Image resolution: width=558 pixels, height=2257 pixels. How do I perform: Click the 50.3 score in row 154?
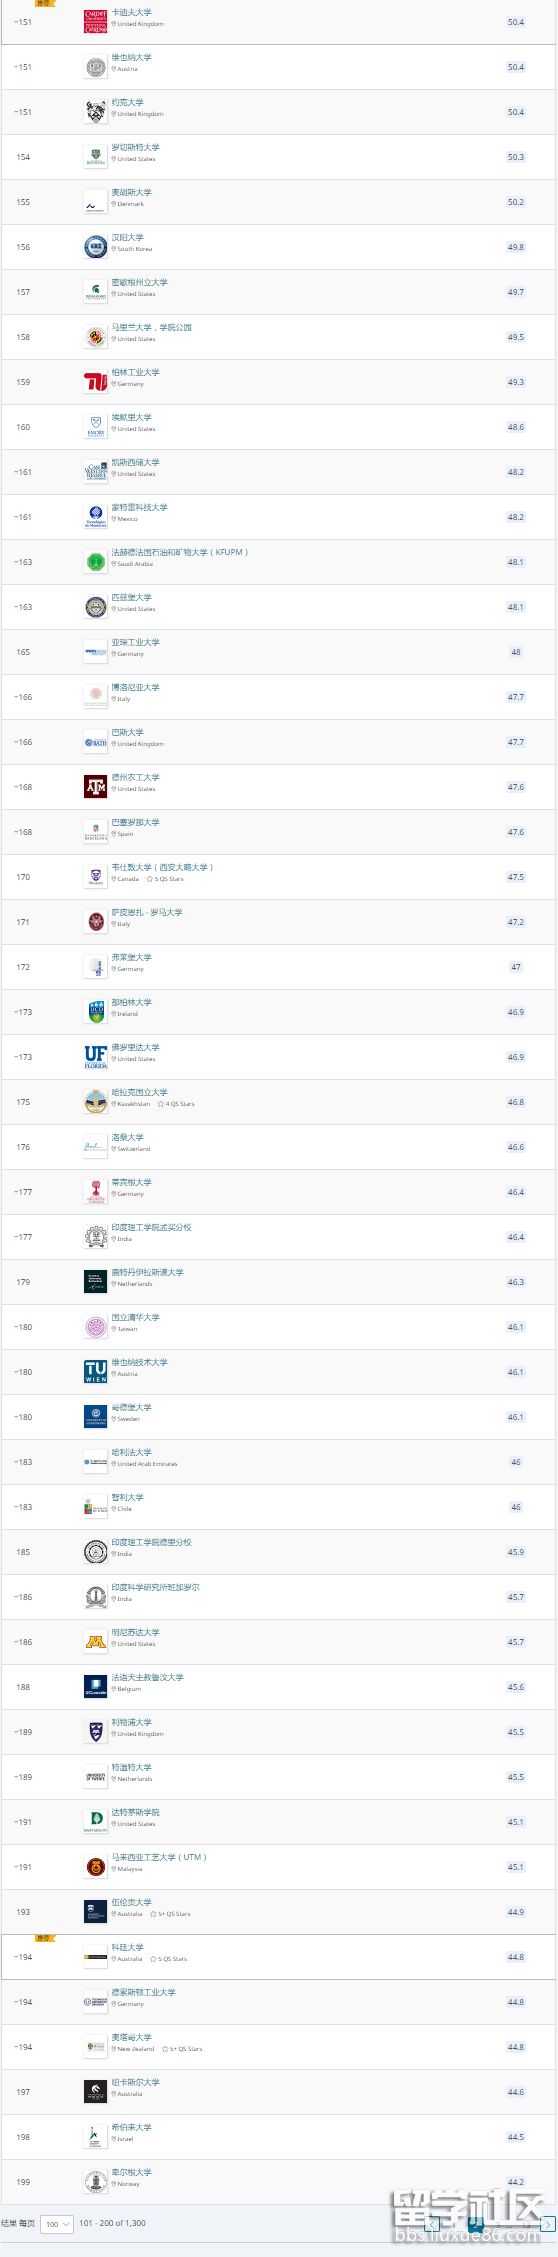515,157
